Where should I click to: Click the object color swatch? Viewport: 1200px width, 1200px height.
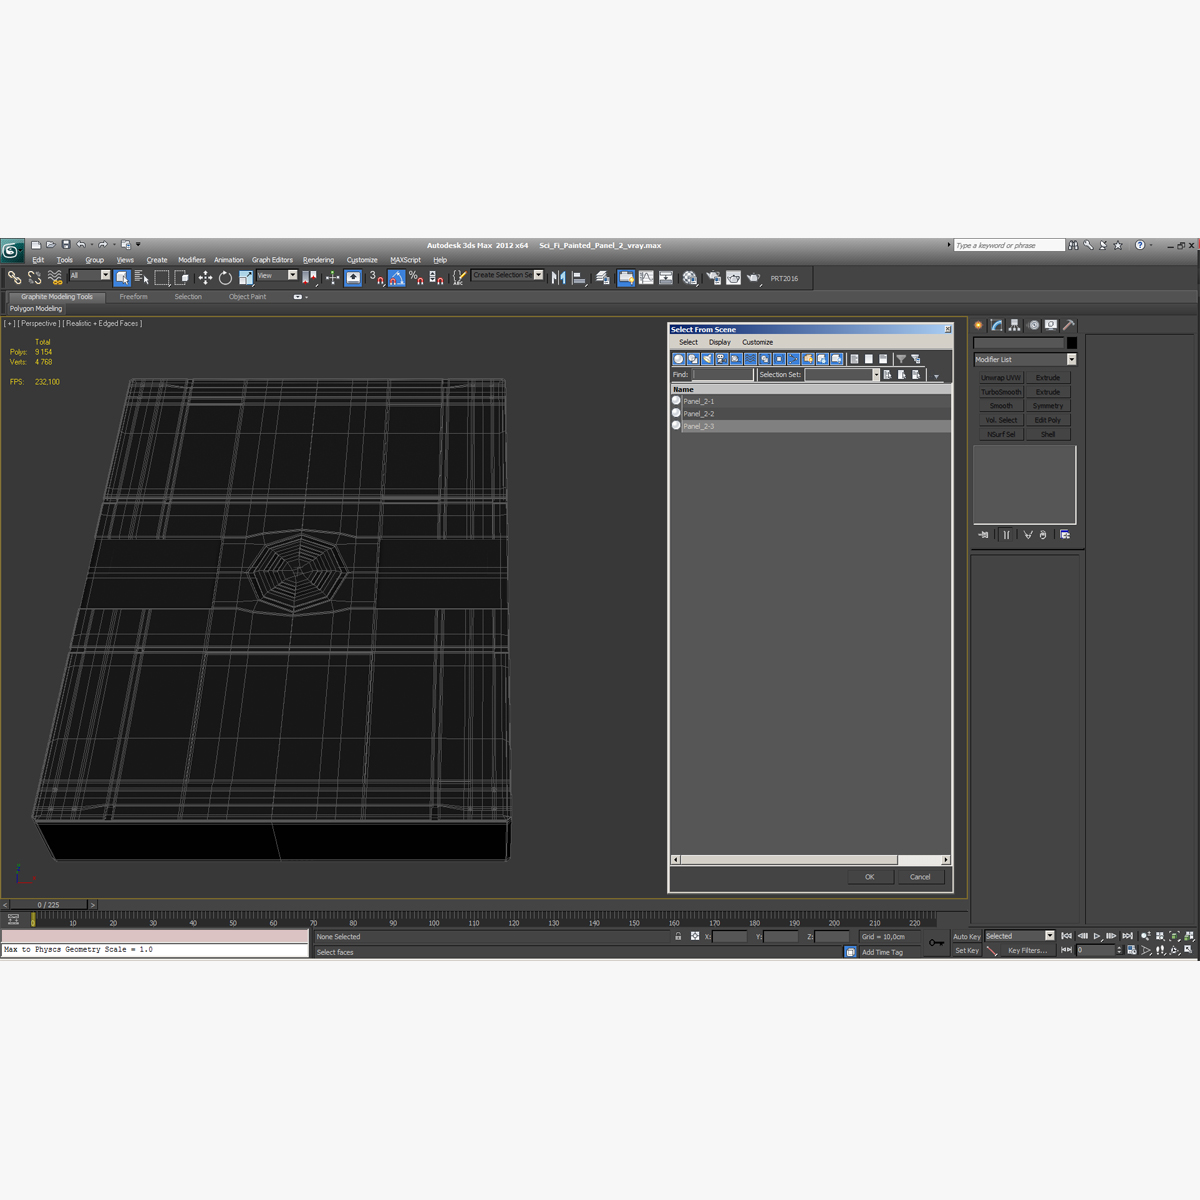(x=1072, y=343)
